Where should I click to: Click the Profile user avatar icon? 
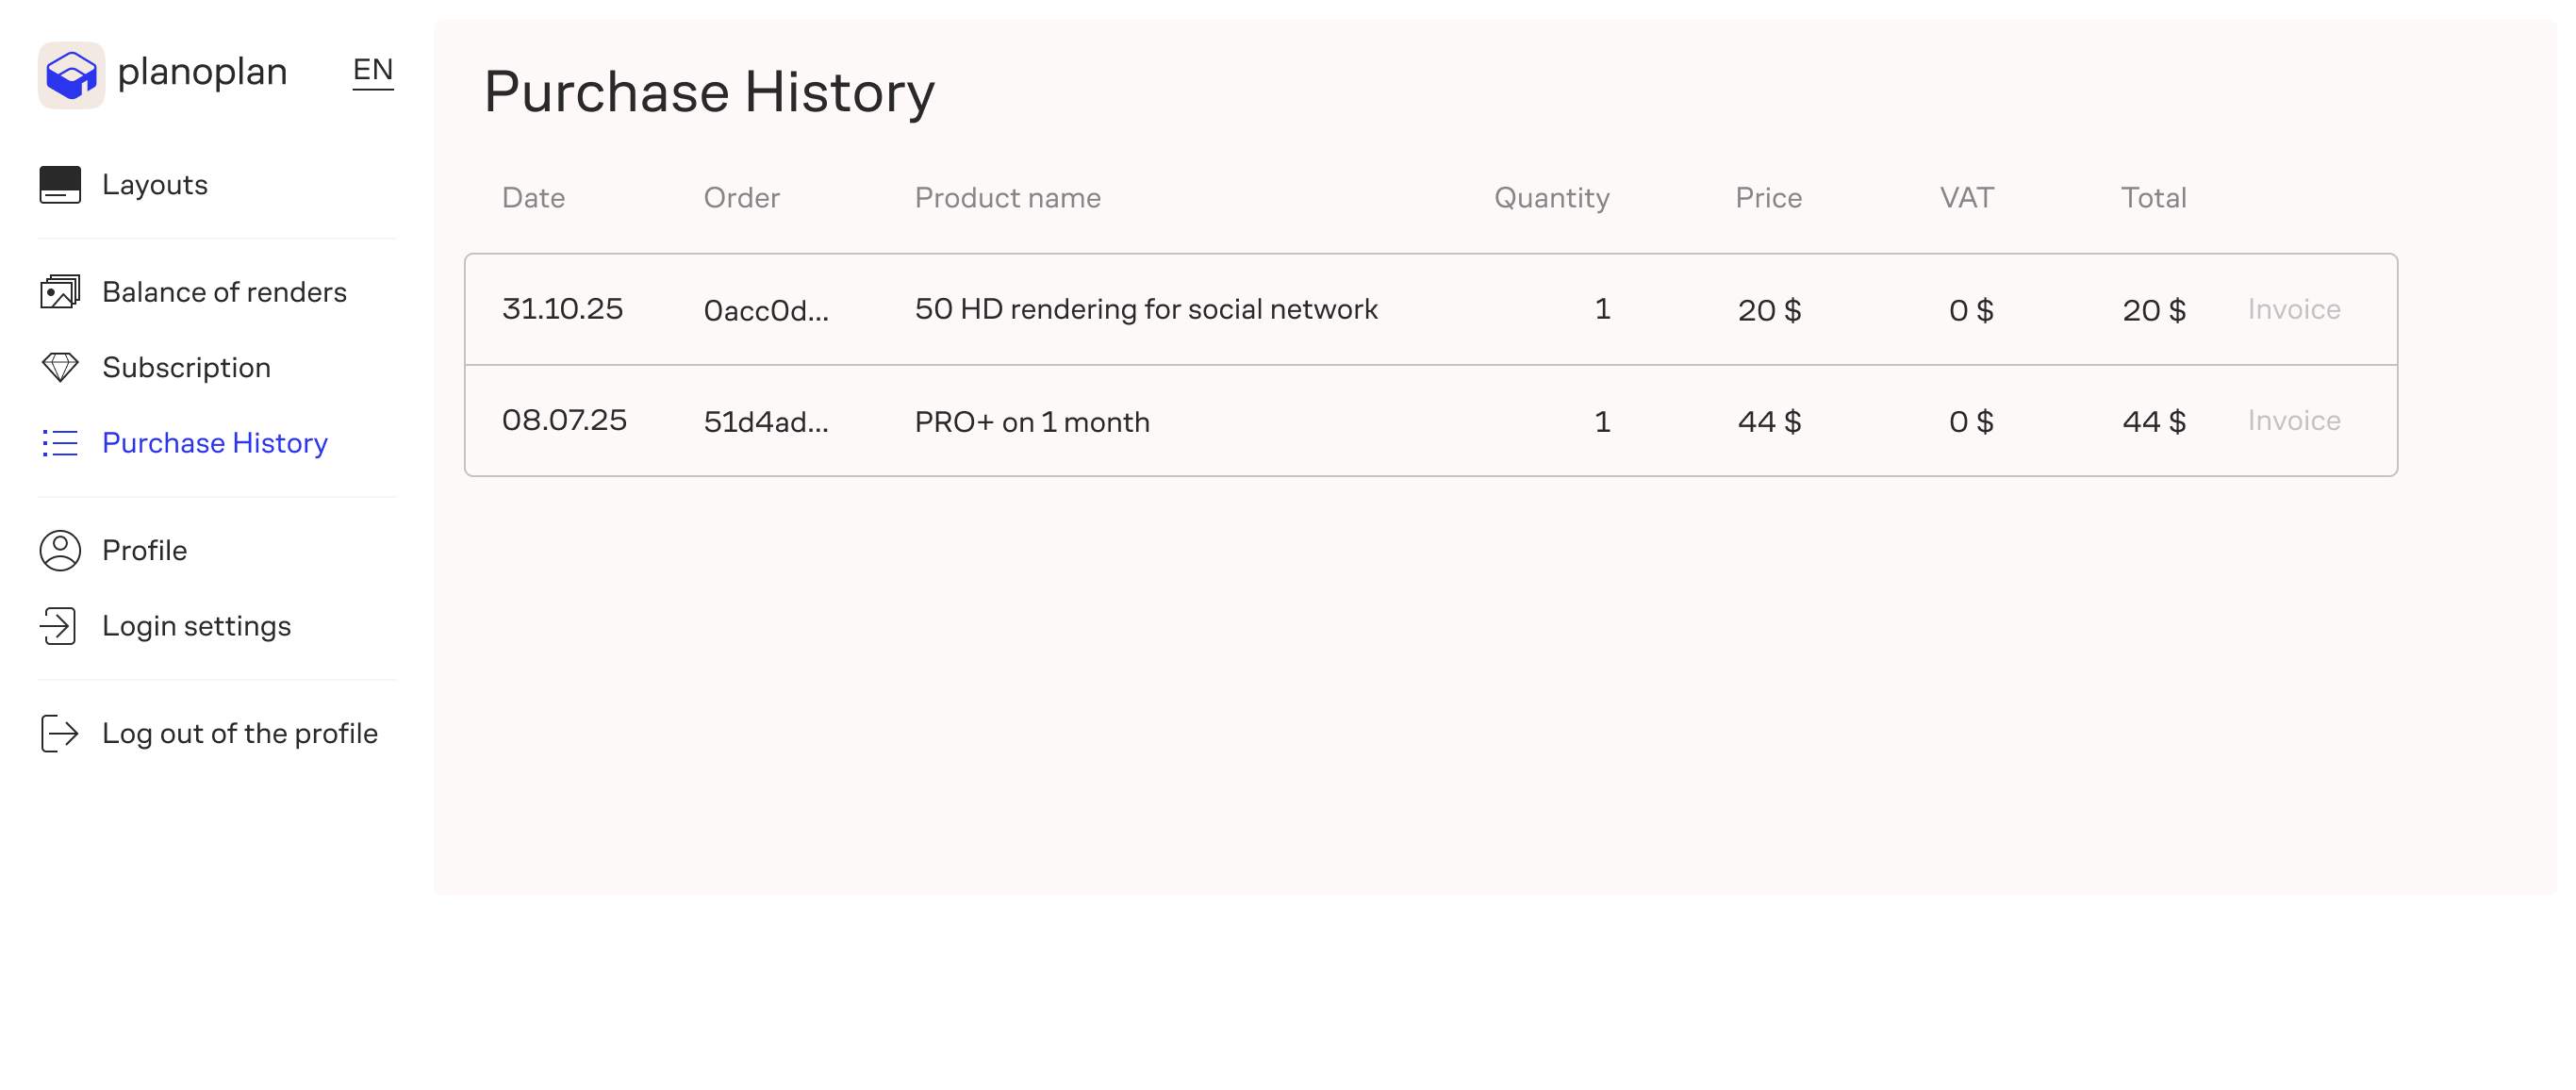pyautogui.click(x=60, y=551)
